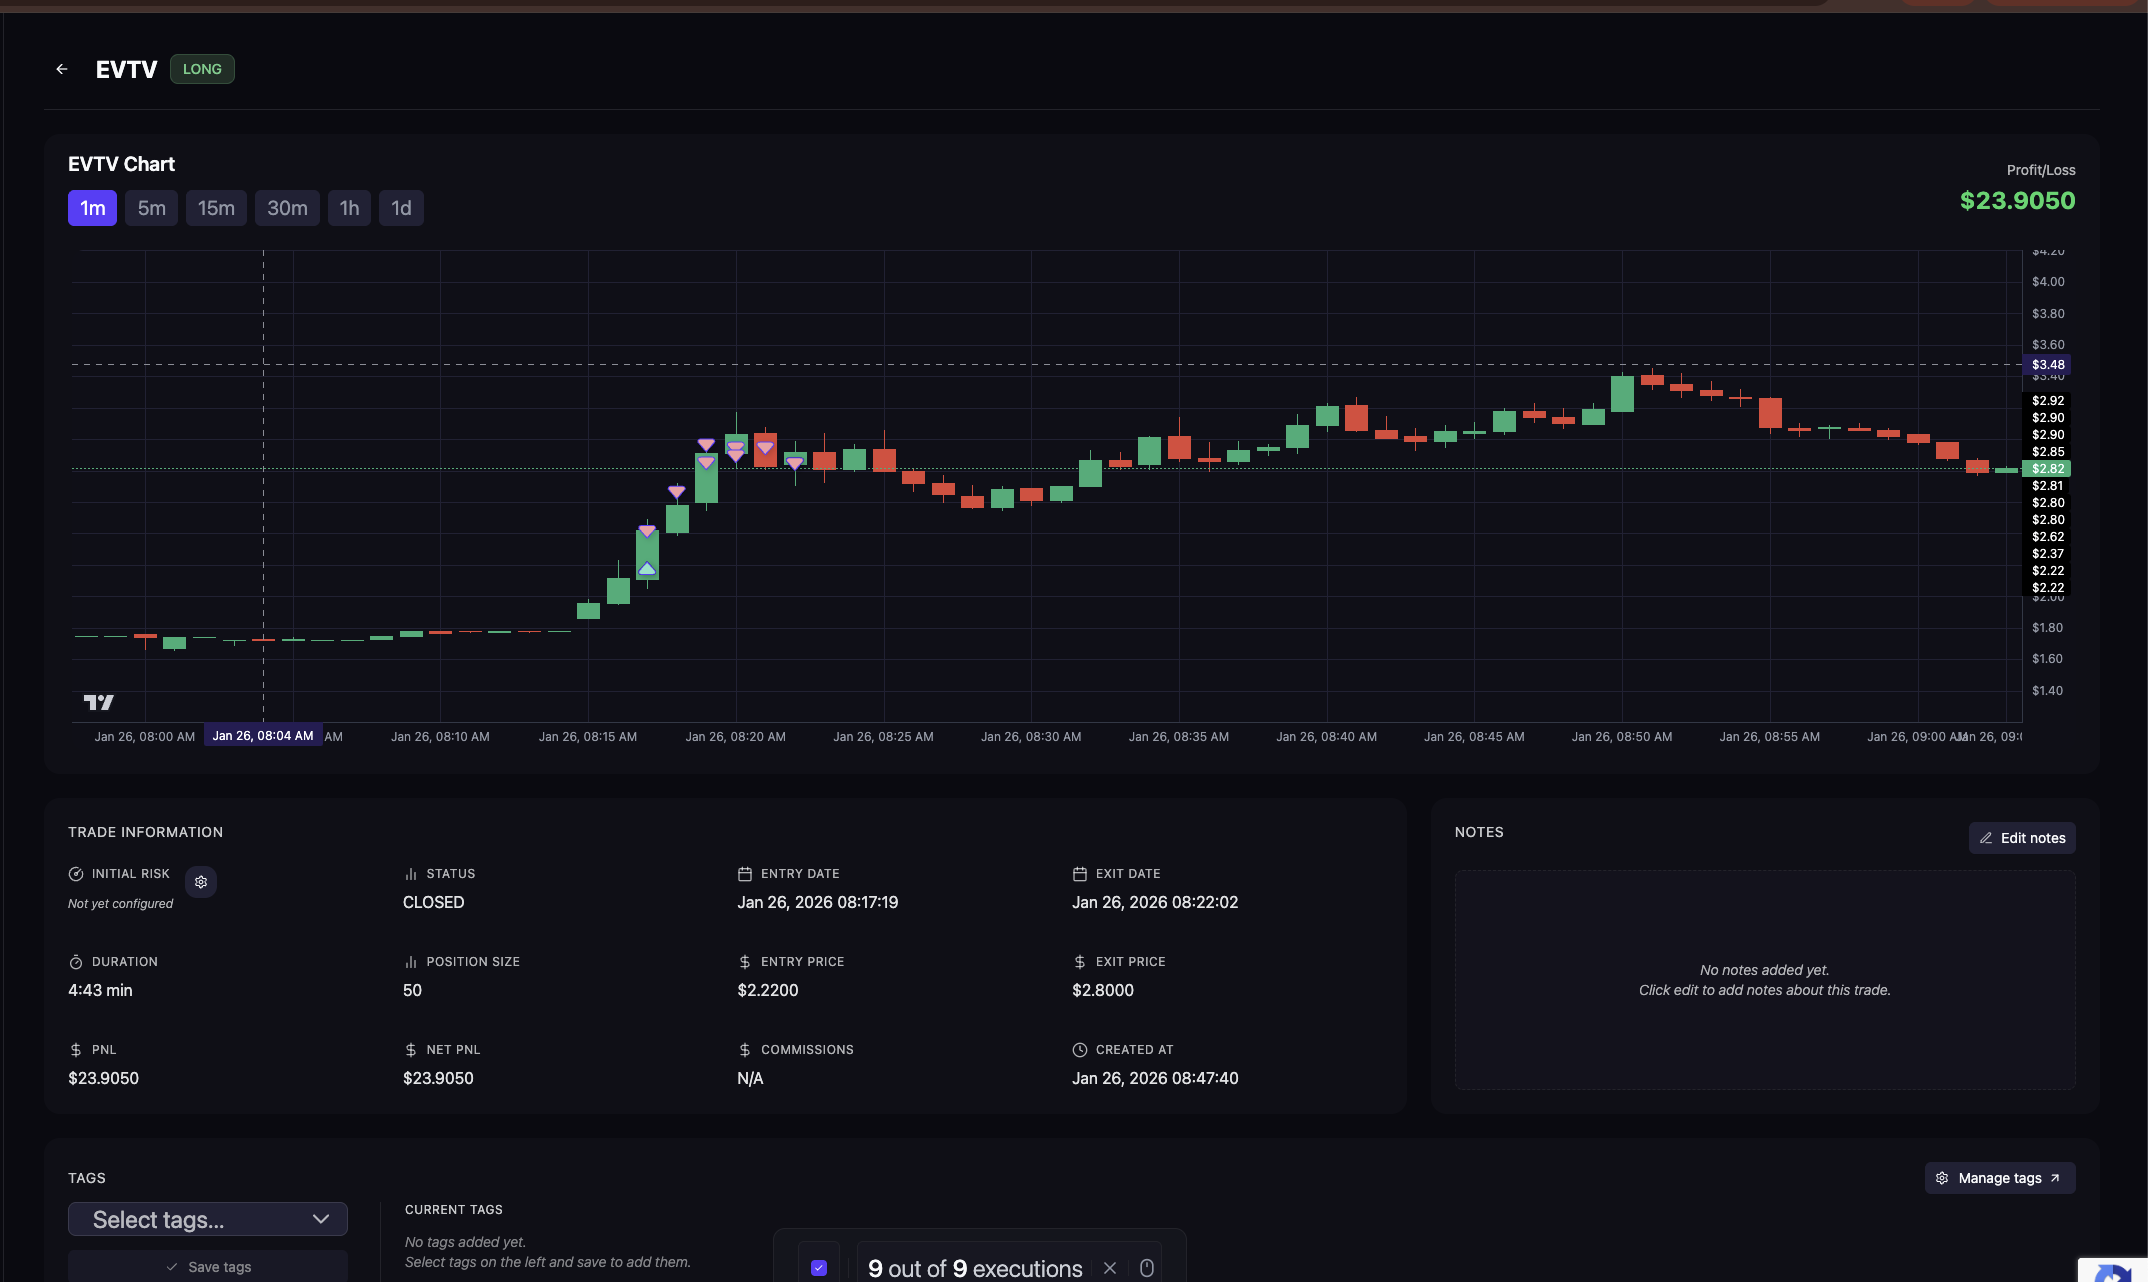The height and width of the screenshot is (1282, 2148).
Task: Click the LONG badge next to EVTV
Action: pos(202,69)
